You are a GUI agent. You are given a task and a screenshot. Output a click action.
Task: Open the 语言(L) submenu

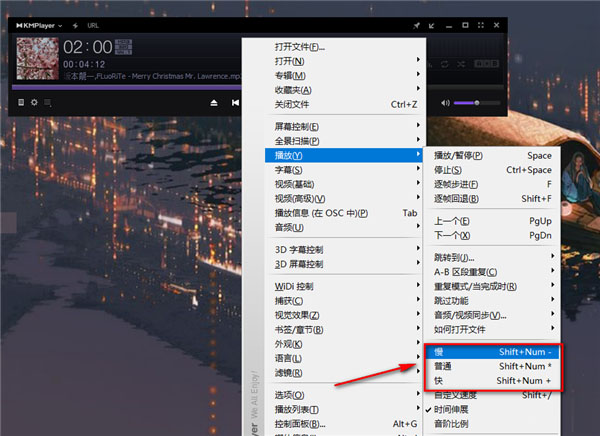tap(345, 358)
